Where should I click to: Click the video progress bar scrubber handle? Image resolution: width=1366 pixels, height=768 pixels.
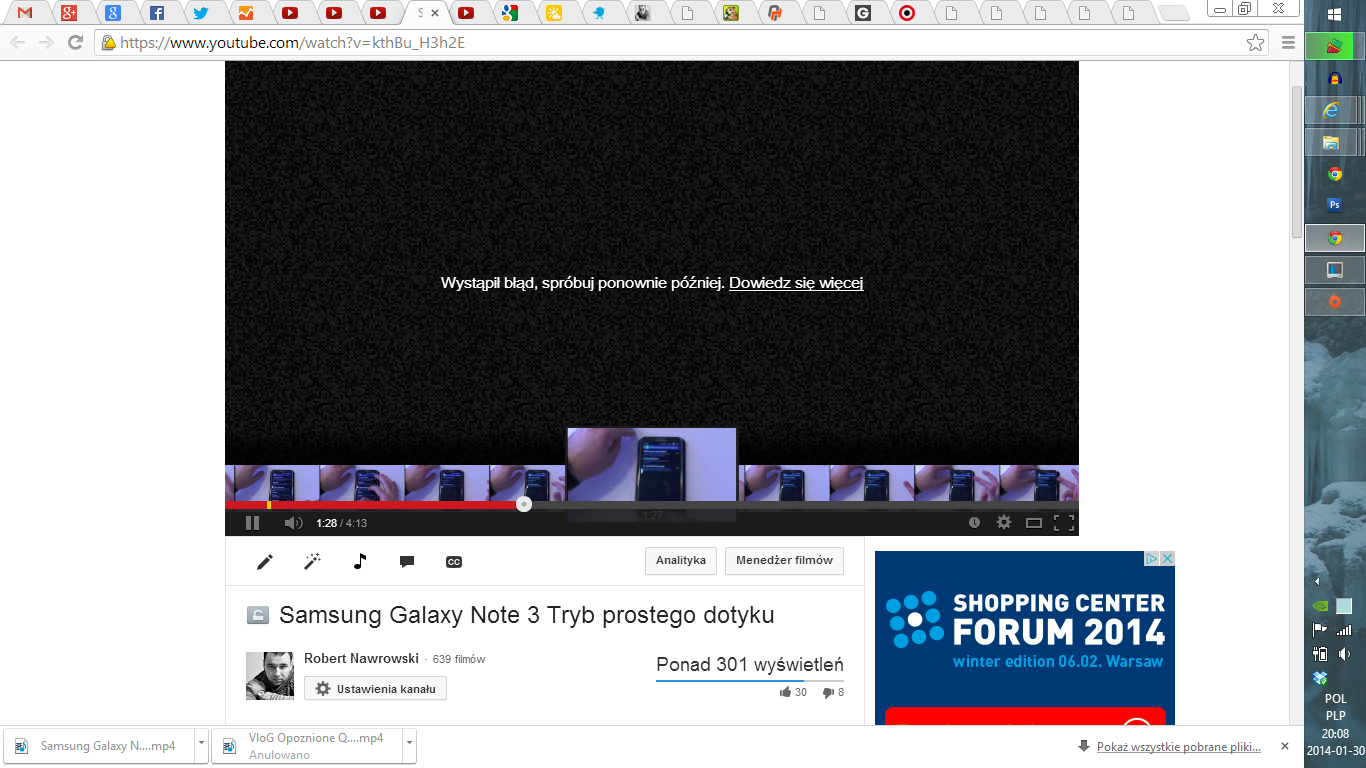pos(524,505)
